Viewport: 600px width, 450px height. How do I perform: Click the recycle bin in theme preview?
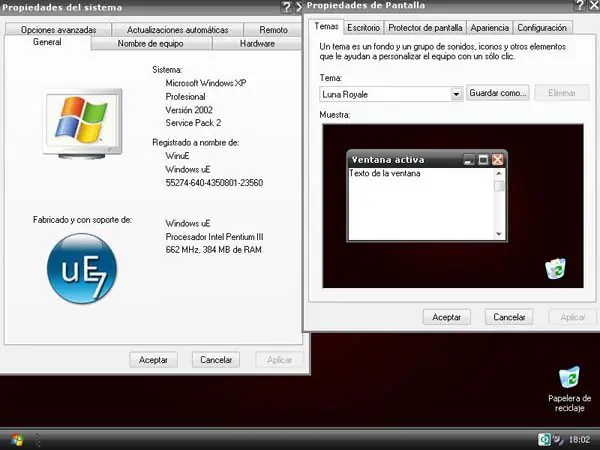[555, 268]
